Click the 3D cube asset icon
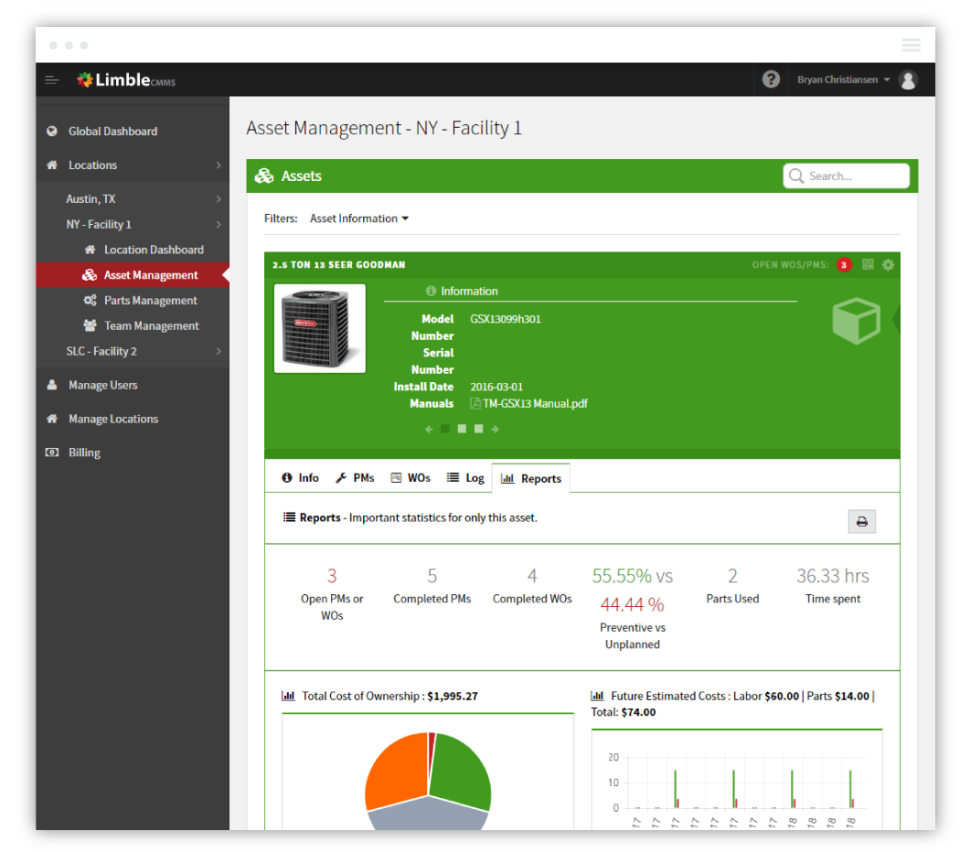Screen dimensions: 960x852 [x=856, y=321]
